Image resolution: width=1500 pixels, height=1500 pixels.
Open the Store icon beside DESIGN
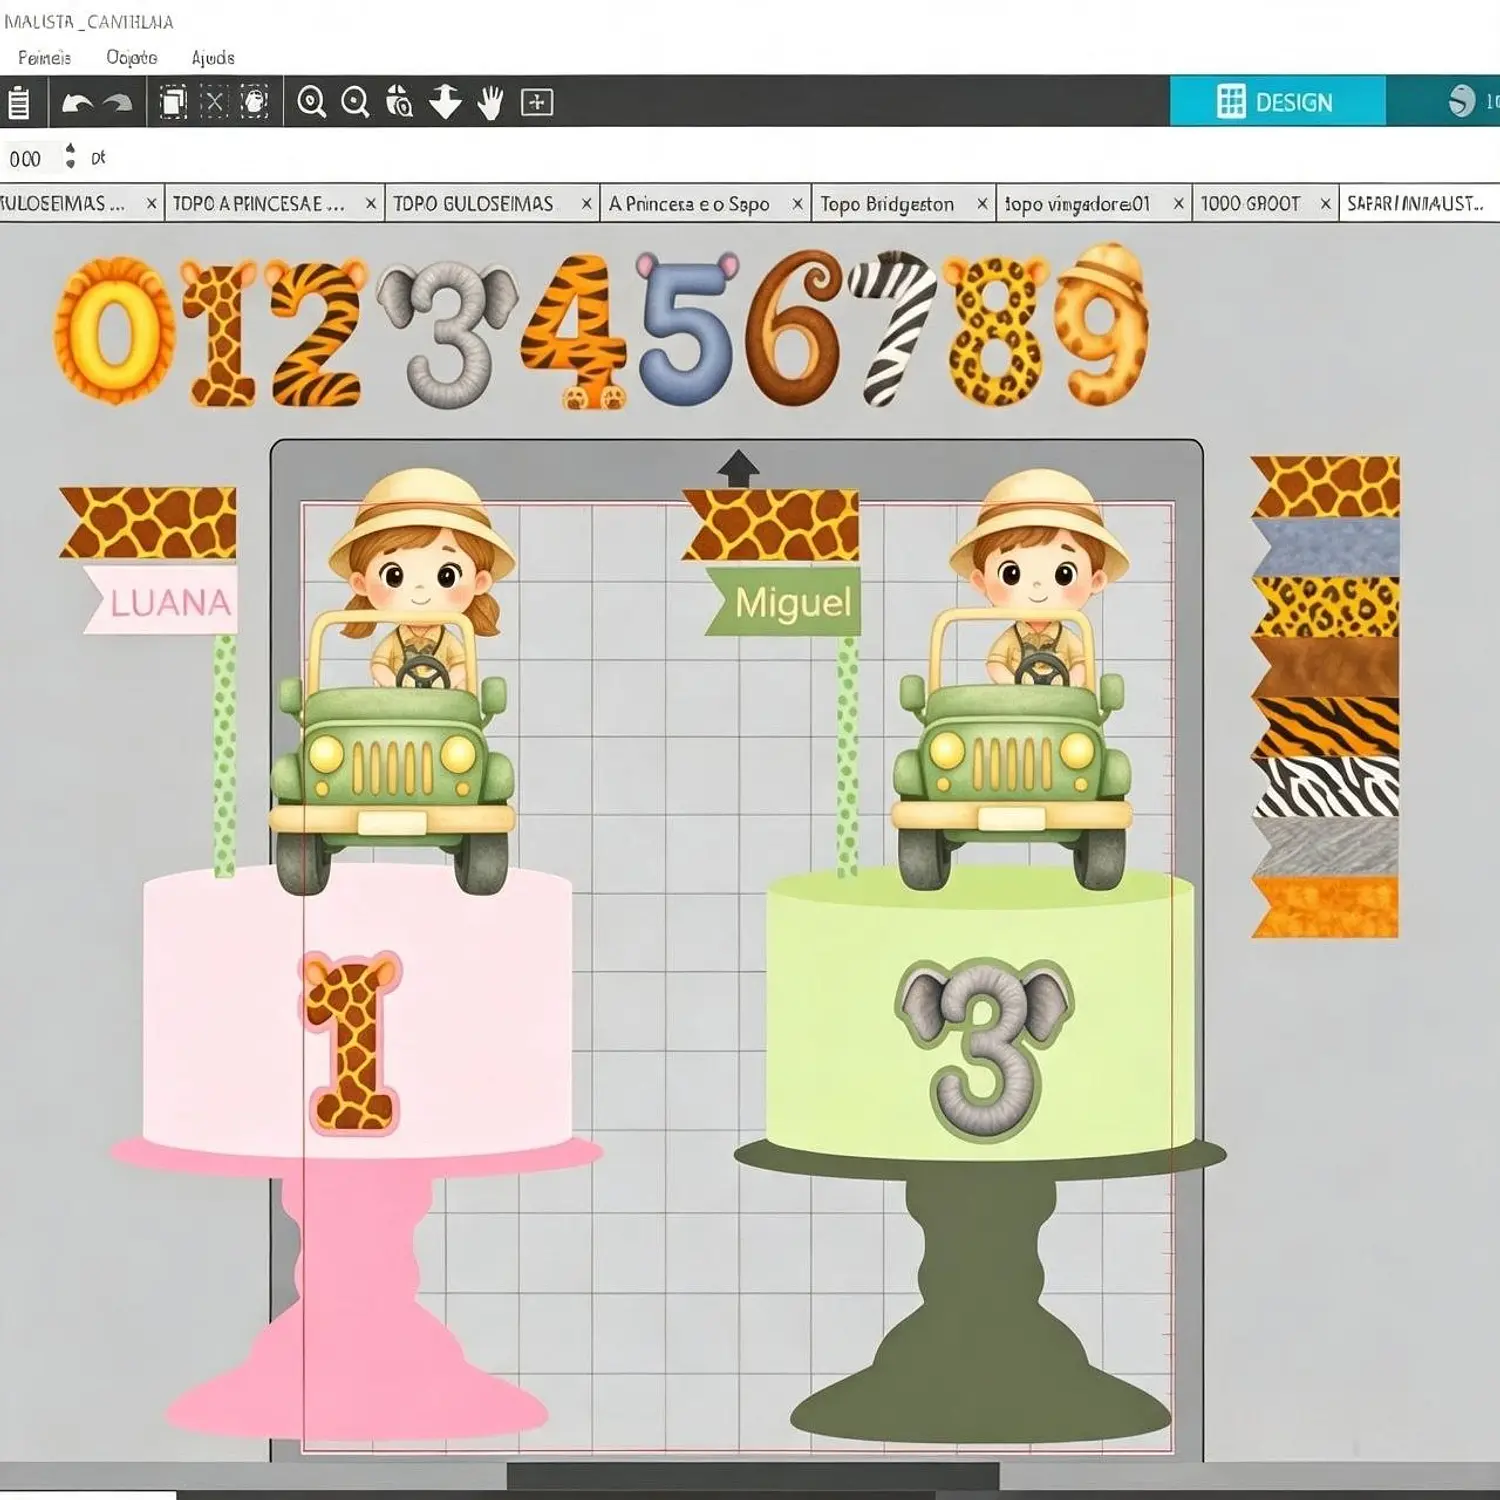(x=1462, y=101)
